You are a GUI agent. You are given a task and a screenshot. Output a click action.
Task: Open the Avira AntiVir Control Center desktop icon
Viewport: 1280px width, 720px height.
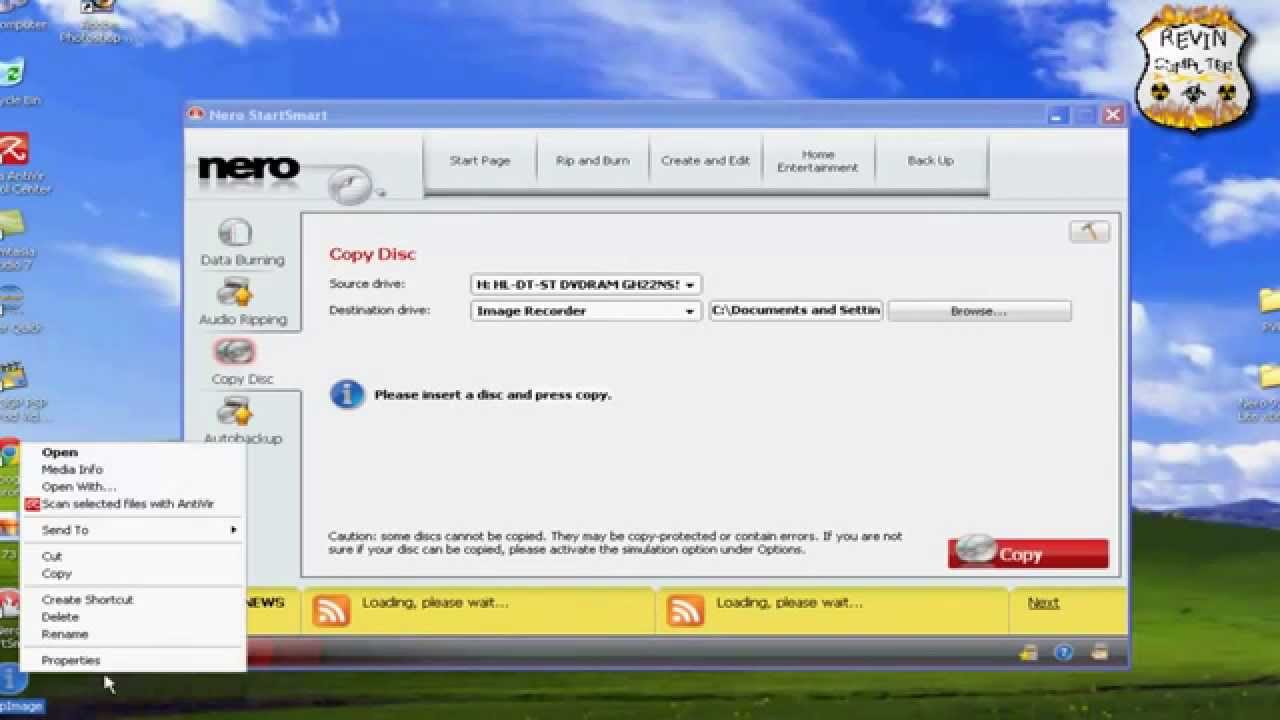click(x=13, y=149)
